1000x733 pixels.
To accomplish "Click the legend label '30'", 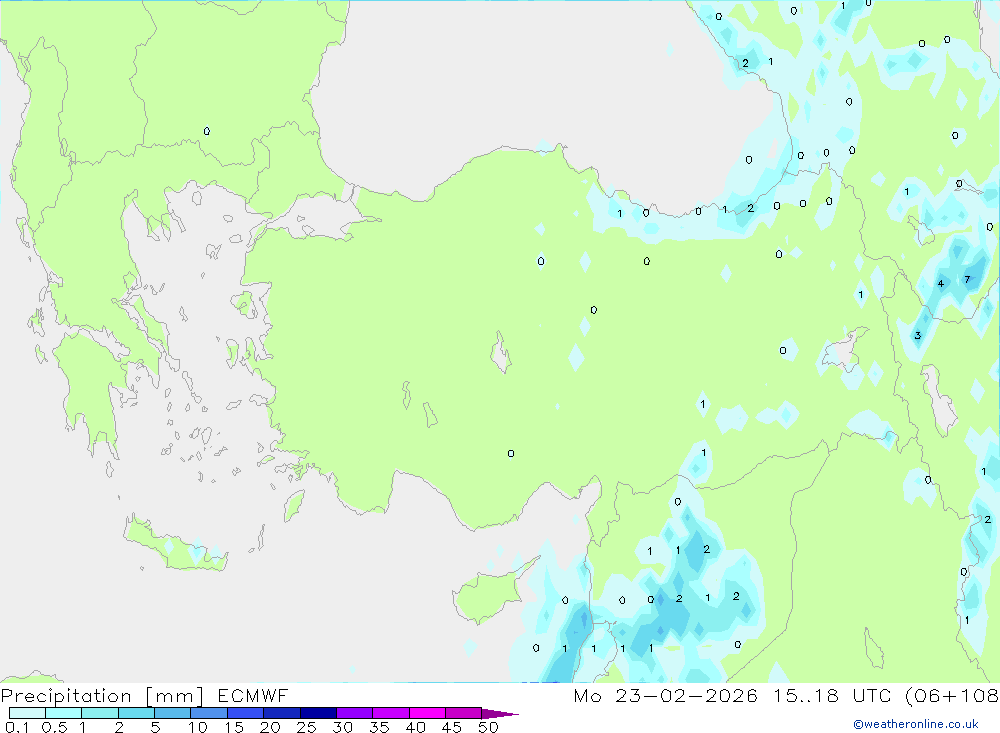I will tap(343, 727).
